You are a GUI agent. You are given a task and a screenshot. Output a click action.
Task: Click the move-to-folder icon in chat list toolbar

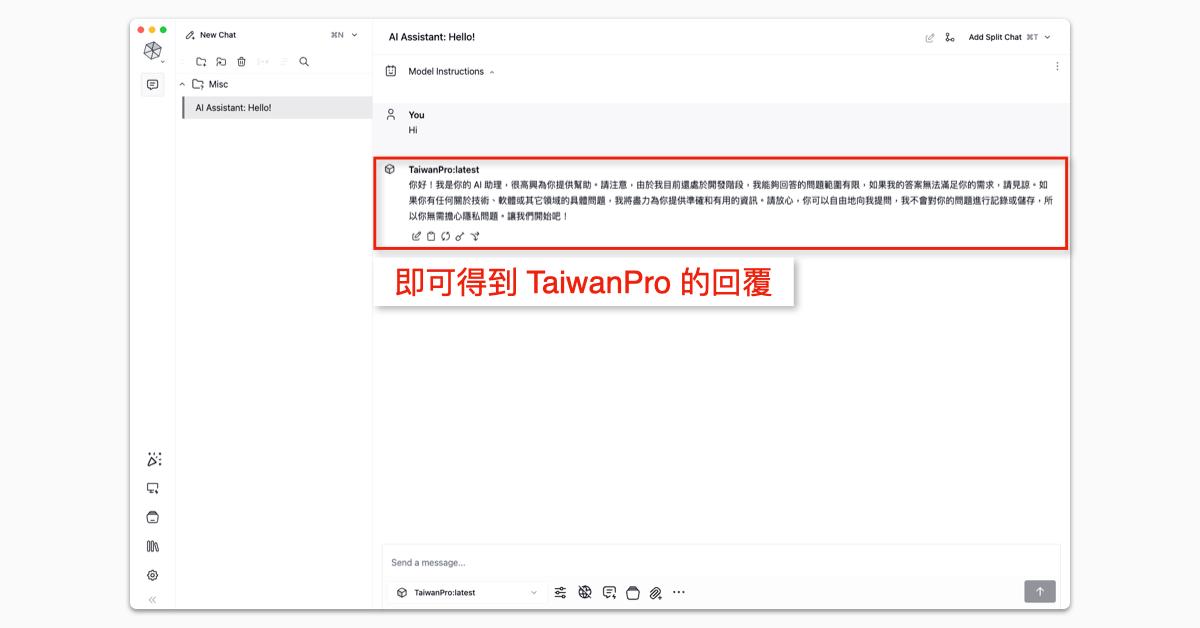point(221,62)
